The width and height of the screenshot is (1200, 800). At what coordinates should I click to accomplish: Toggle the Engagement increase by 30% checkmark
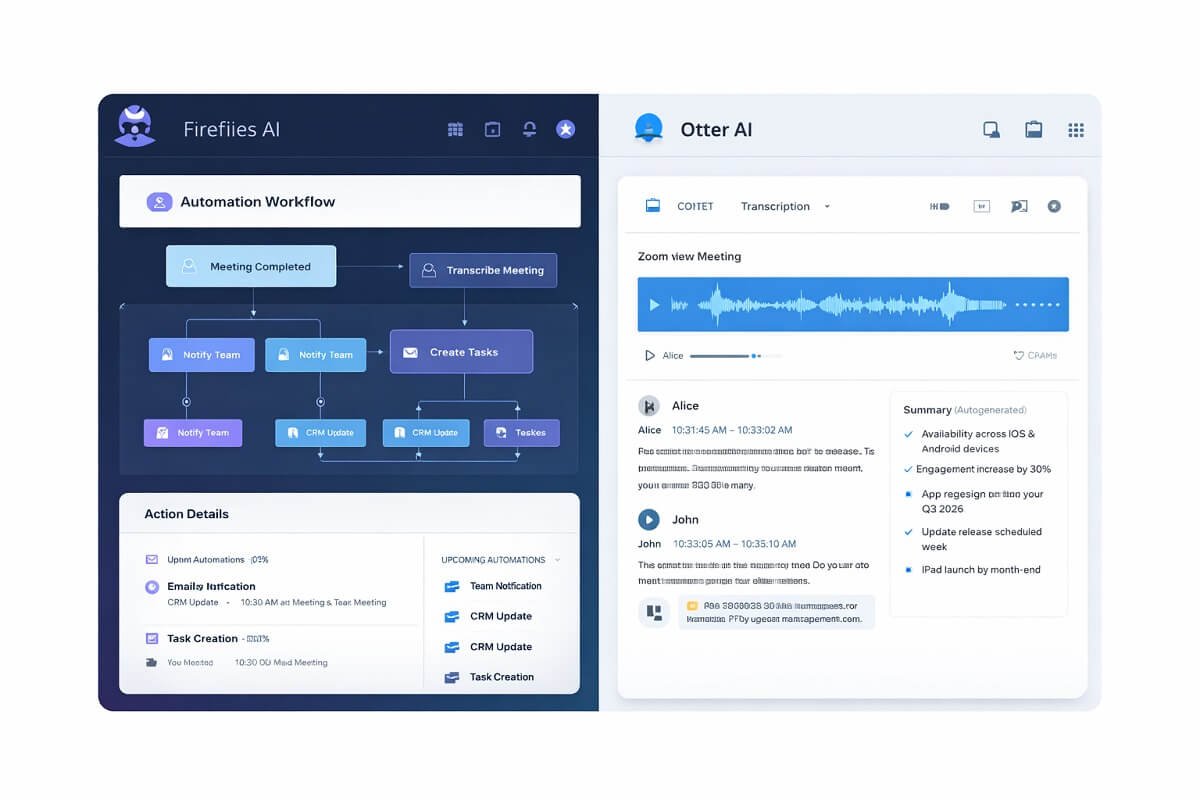click(908, 469)
